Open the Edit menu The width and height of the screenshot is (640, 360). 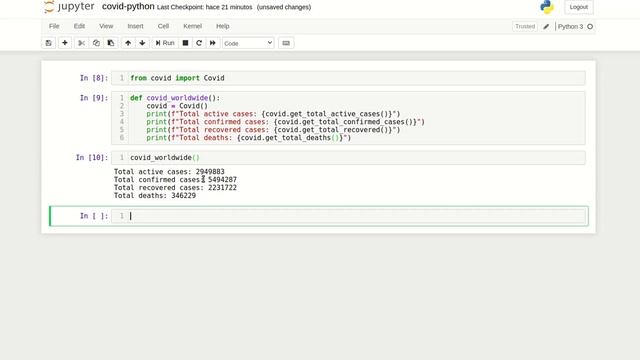(x=79, y=26)
